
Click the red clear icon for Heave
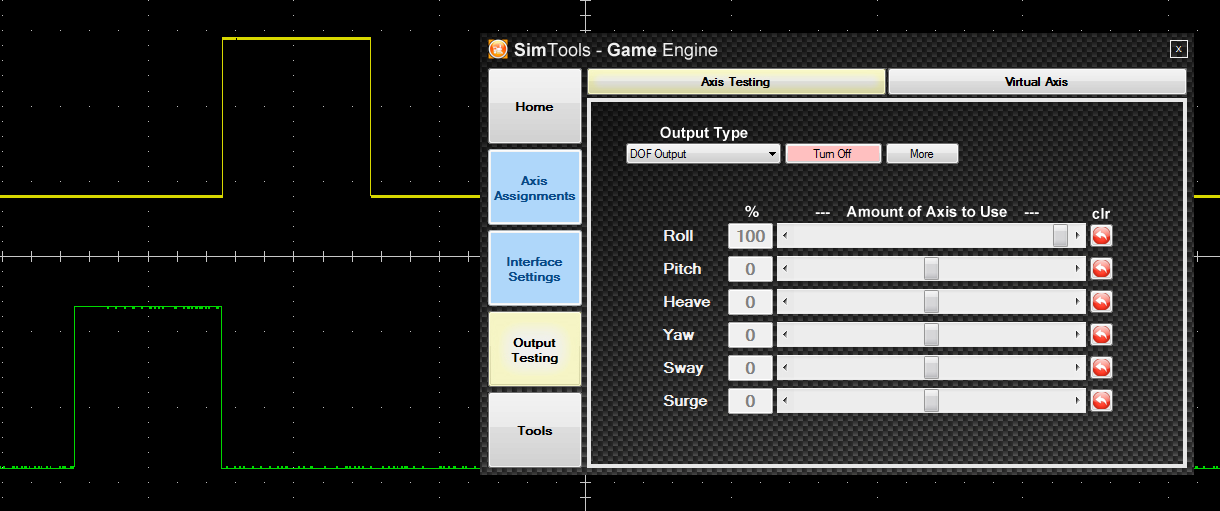(1101, 302)
